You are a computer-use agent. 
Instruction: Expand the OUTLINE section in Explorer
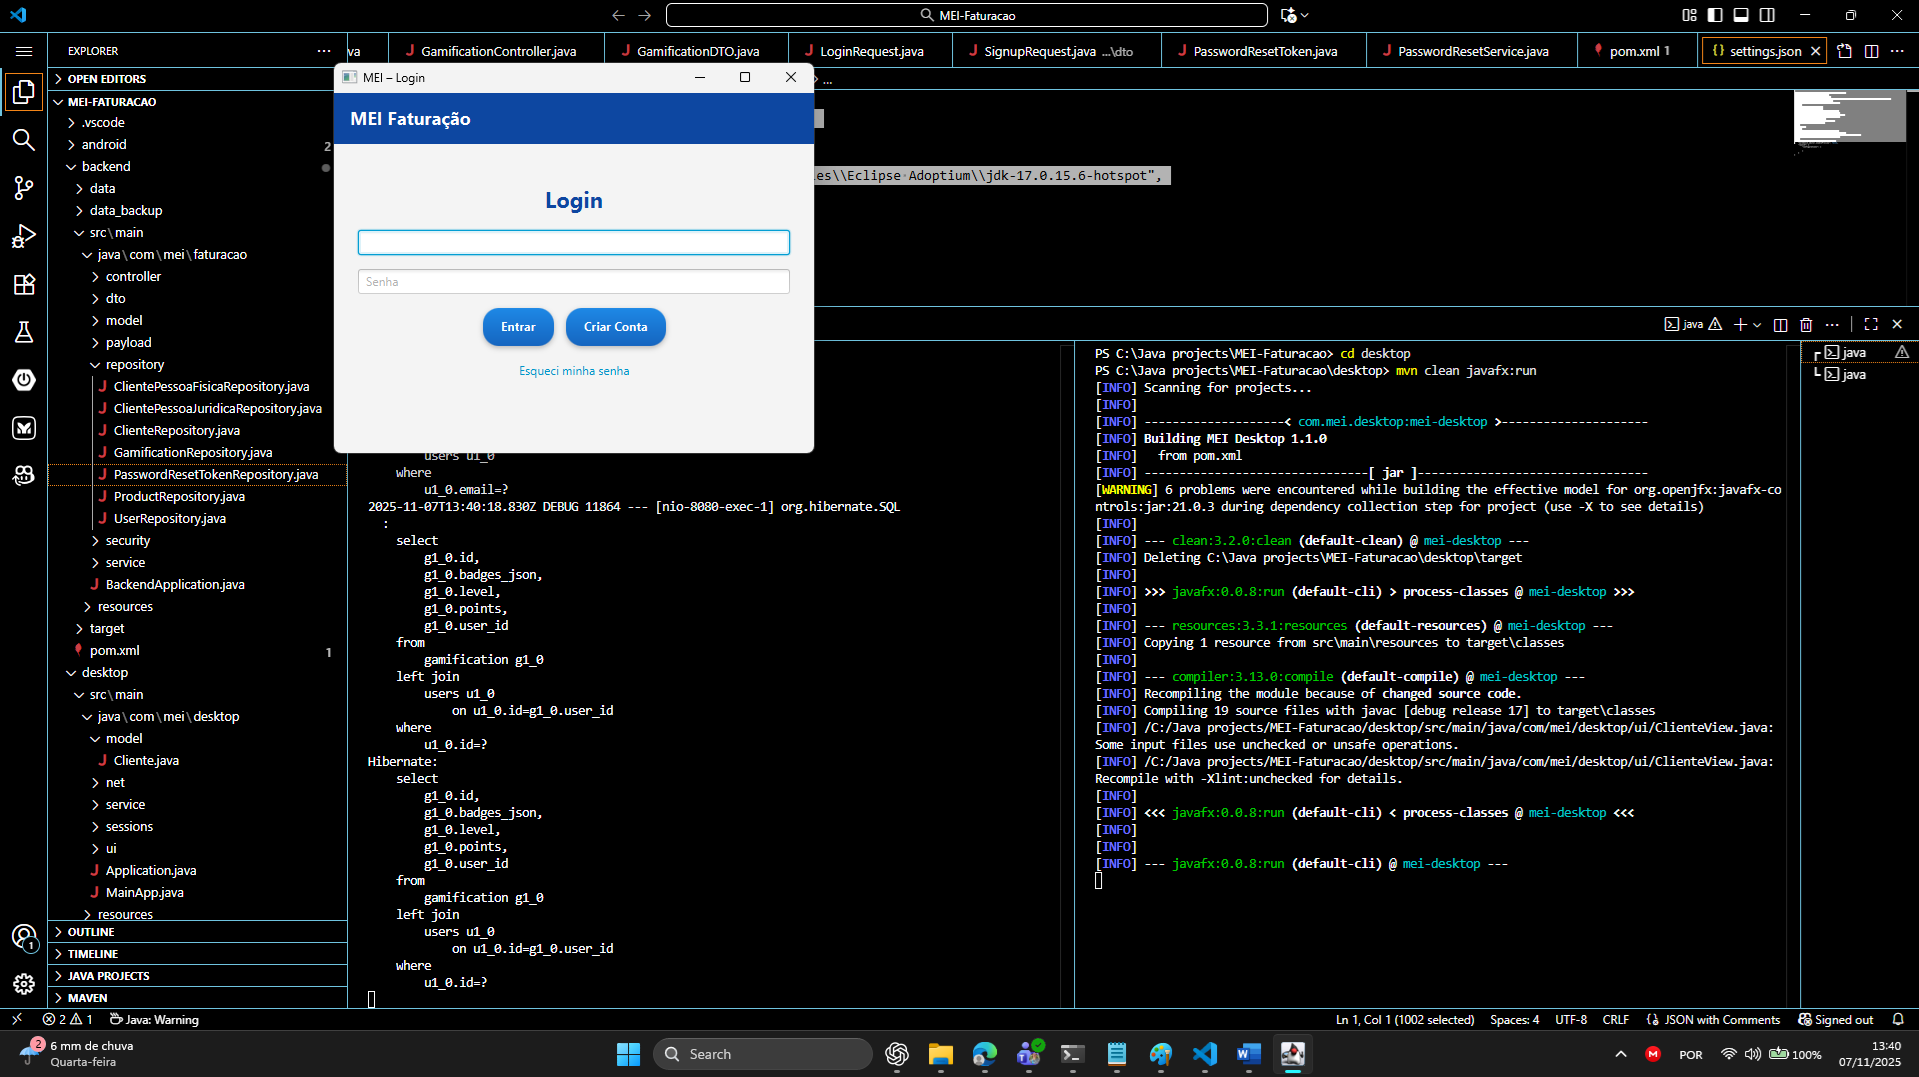click(x=91, y=932)
